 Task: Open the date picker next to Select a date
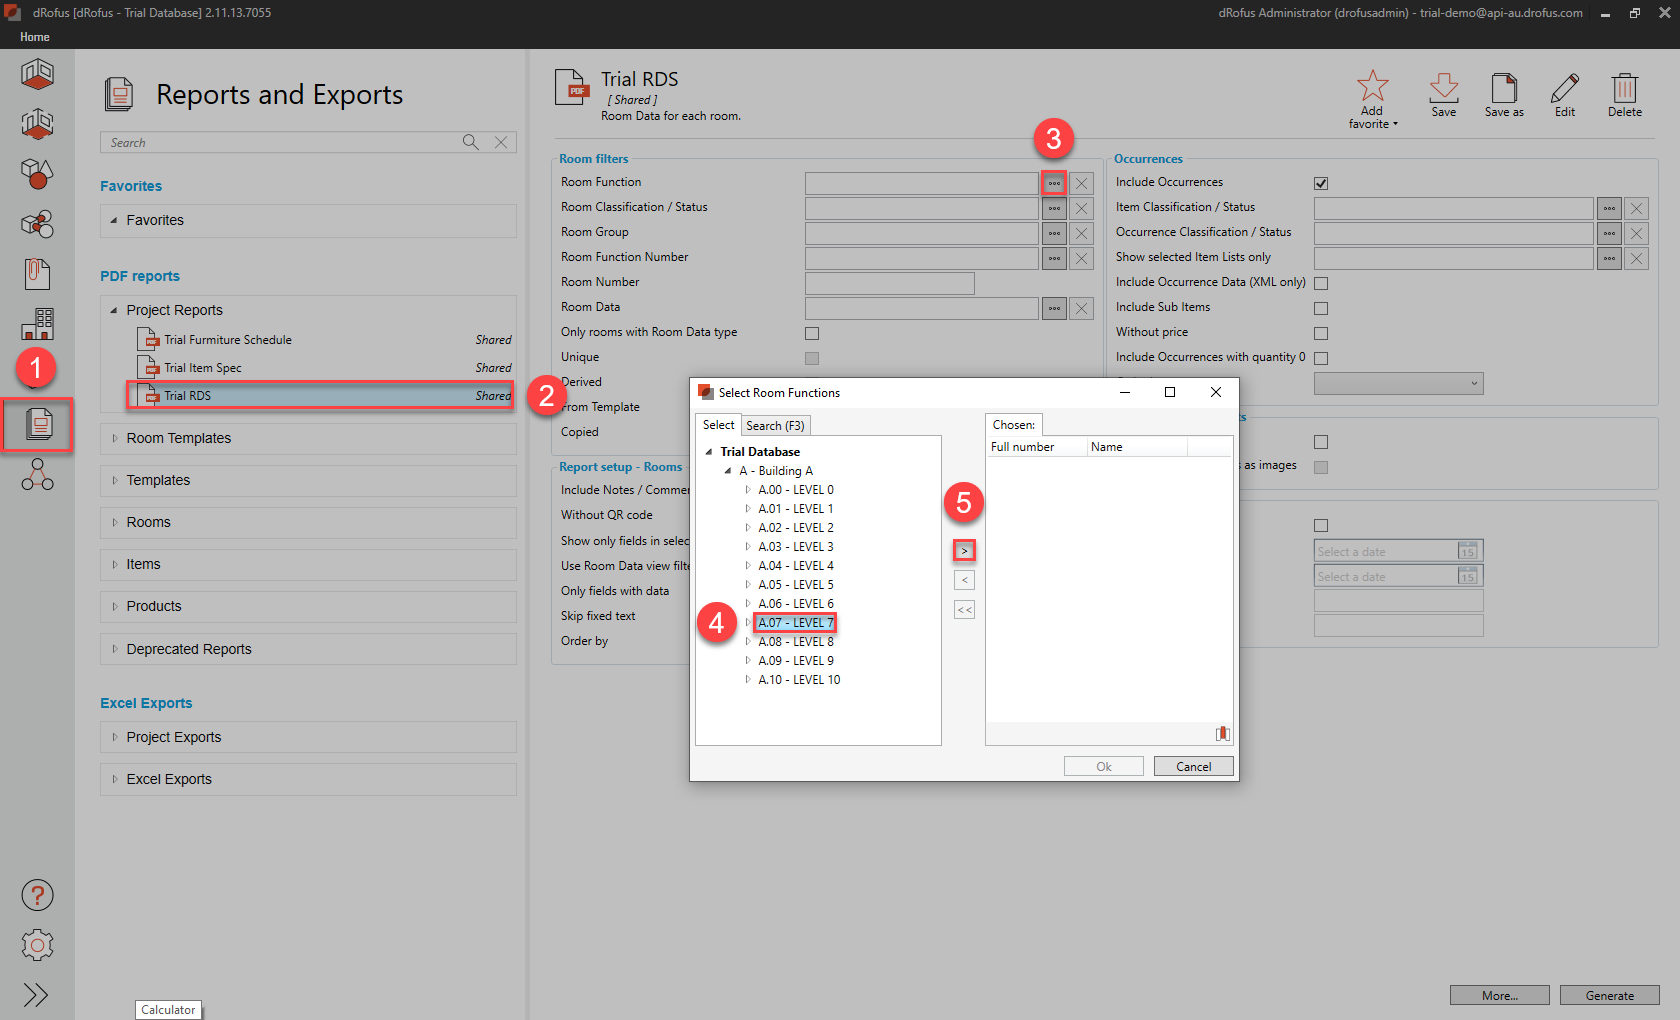1467,550
